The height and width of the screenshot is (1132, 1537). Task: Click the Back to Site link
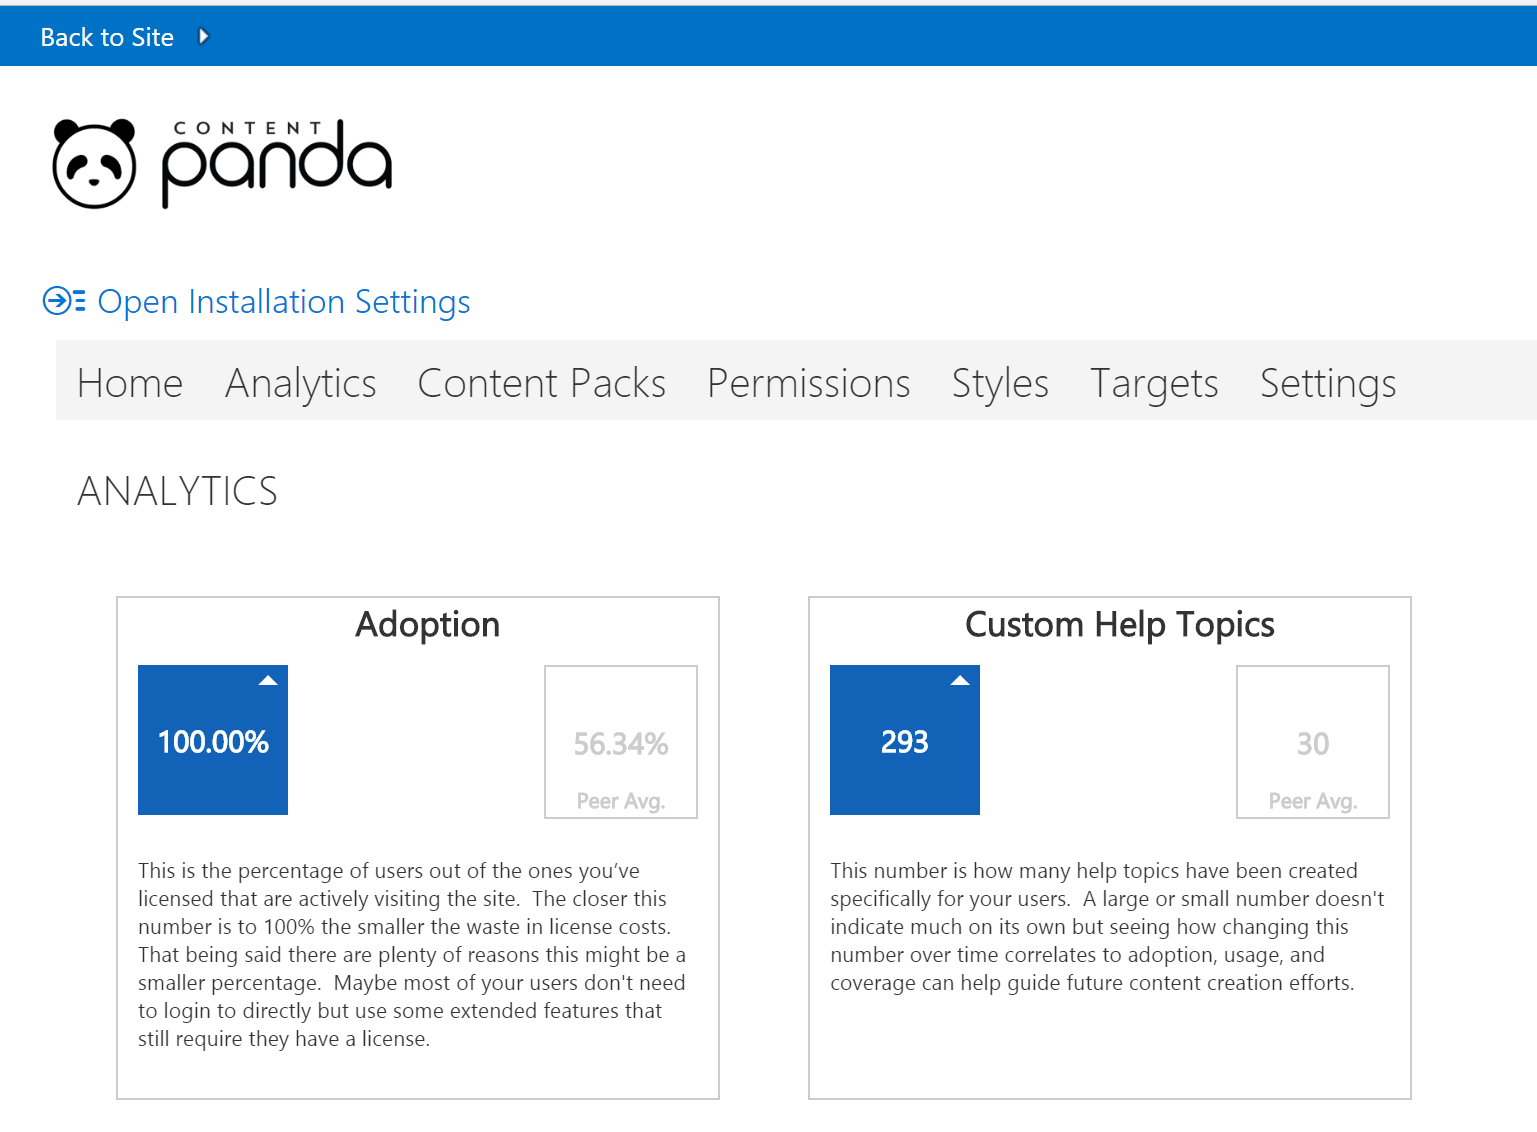[x=107, y=37]
